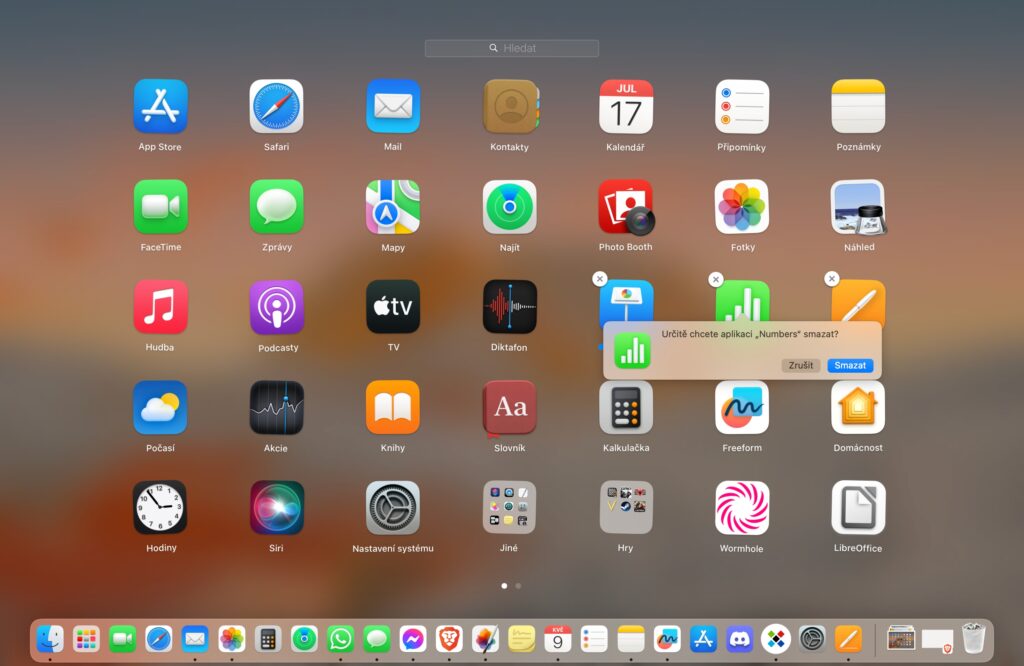Open Nastavení systému

pyautogui.click(x=393, y=508)
